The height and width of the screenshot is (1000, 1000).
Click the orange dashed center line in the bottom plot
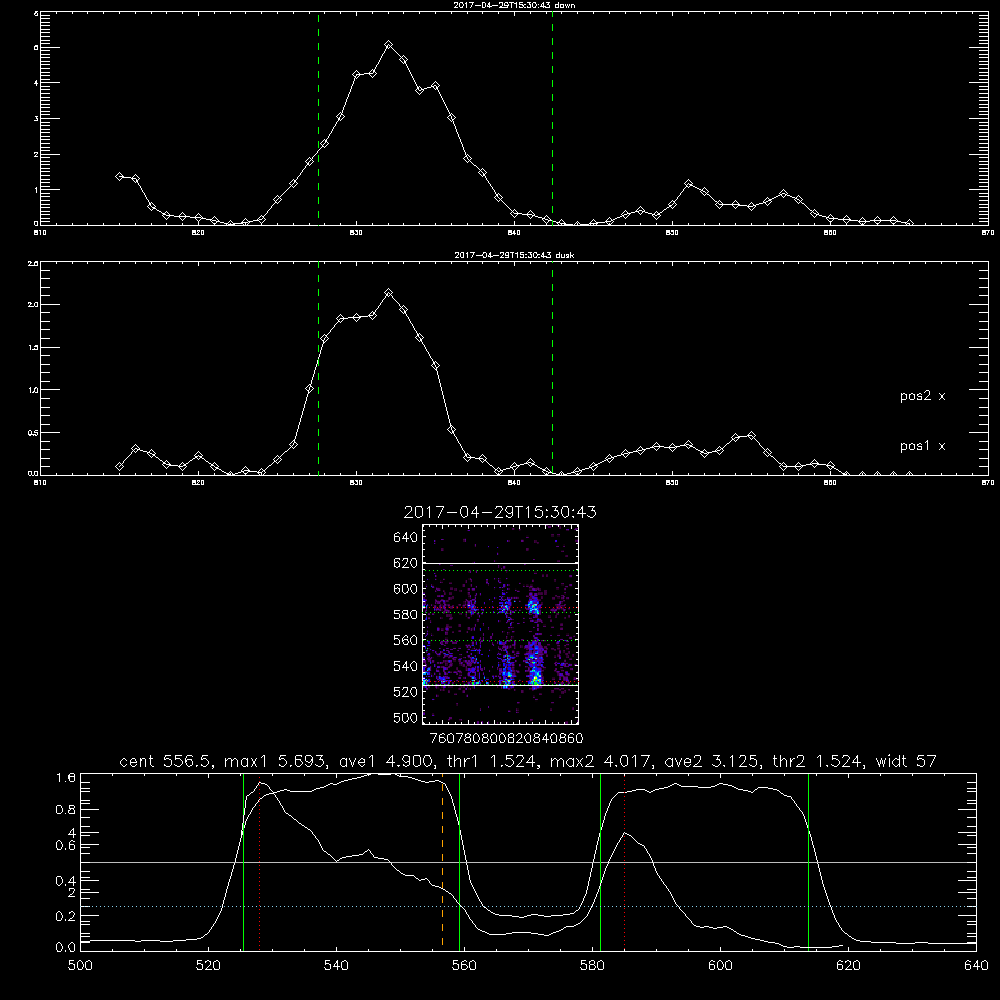coord(443,861)
